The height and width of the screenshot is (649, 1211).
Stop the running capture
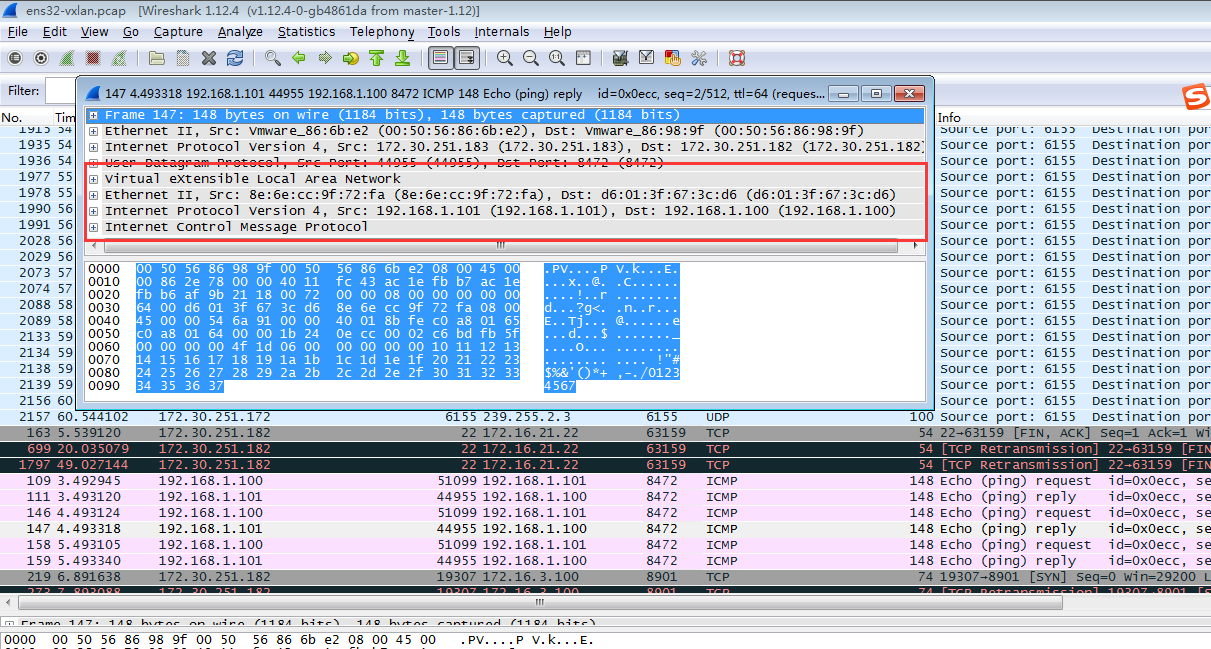[93, 58]
